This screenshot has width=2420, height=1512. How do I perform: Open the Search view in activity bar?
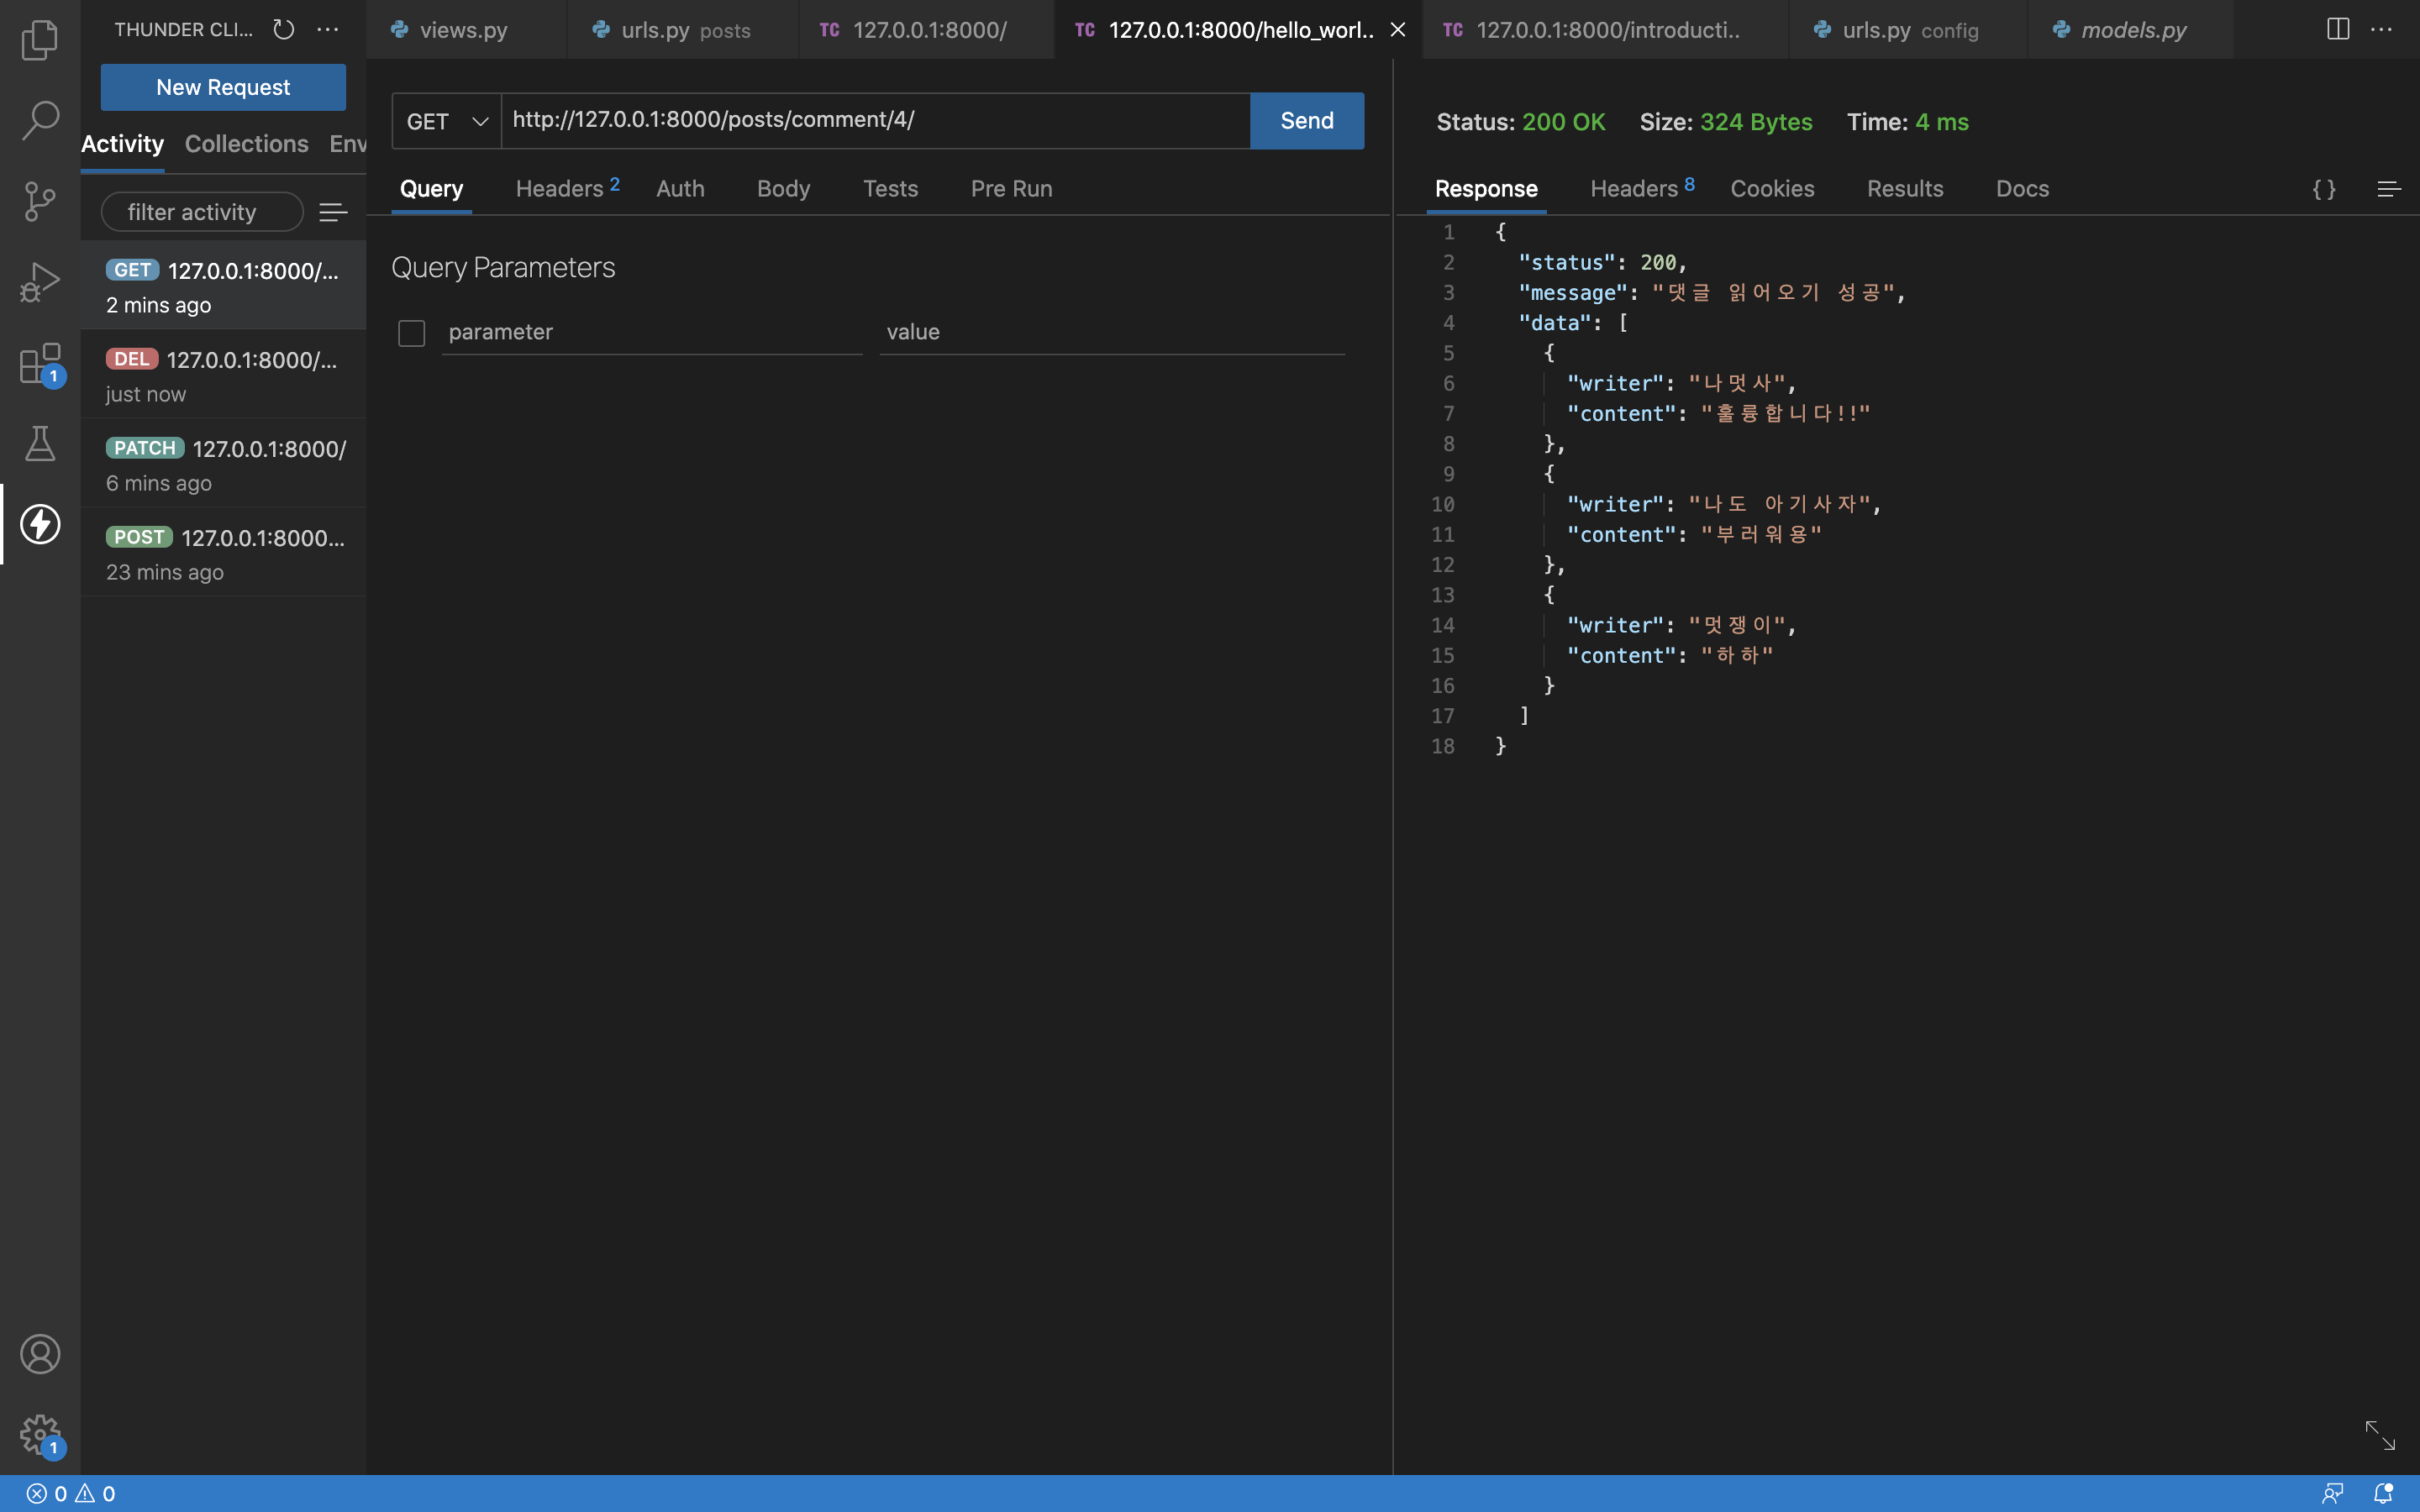click(40, 120)
